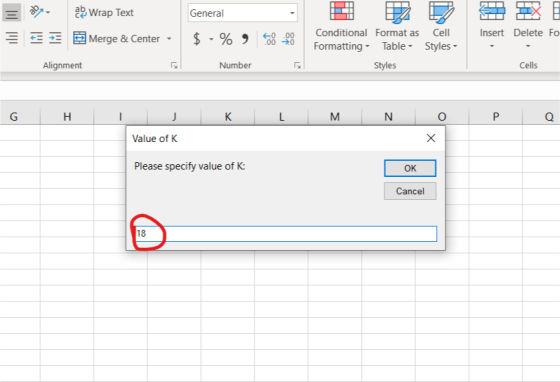Open Alignment settings dialog launcher

click(174, 65)
